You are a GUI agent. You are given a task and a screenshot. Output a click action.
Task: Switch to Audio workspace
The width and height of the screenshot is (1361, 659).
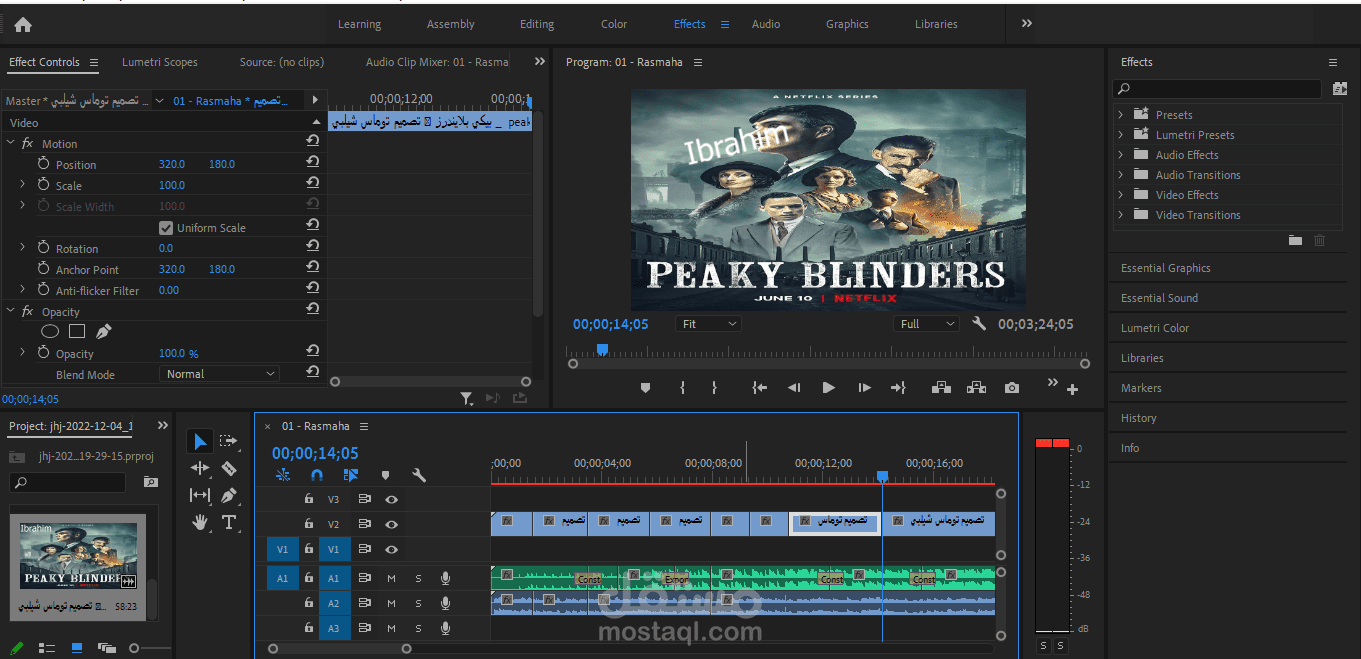[x=766, y=24]
